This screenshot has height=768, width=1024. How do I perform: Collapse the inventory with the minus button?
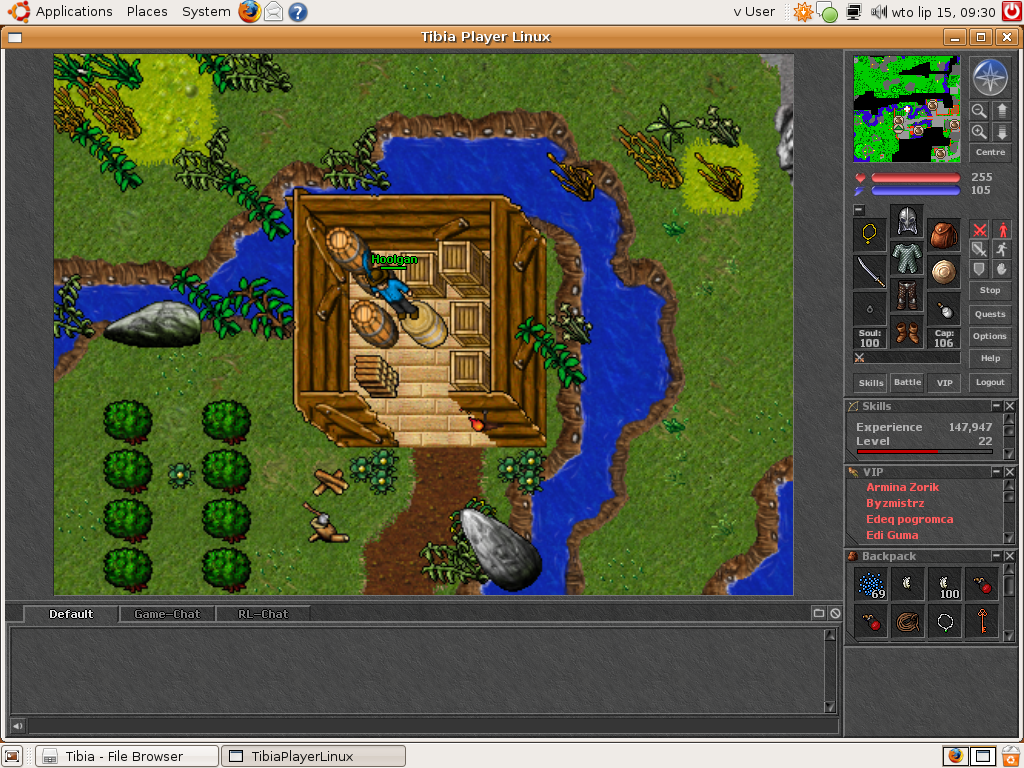tap(859, 210)
